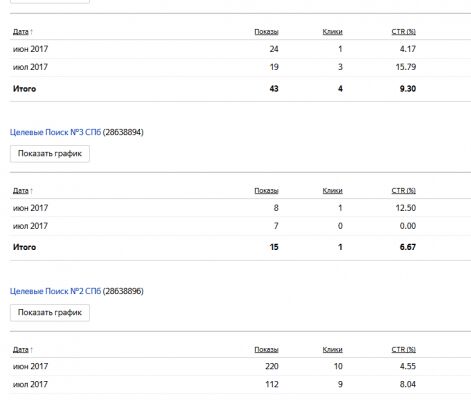Screen dimensions: 471x400
Task: Sort №3 СПб table by Показы header
Action: click(266, 191)
